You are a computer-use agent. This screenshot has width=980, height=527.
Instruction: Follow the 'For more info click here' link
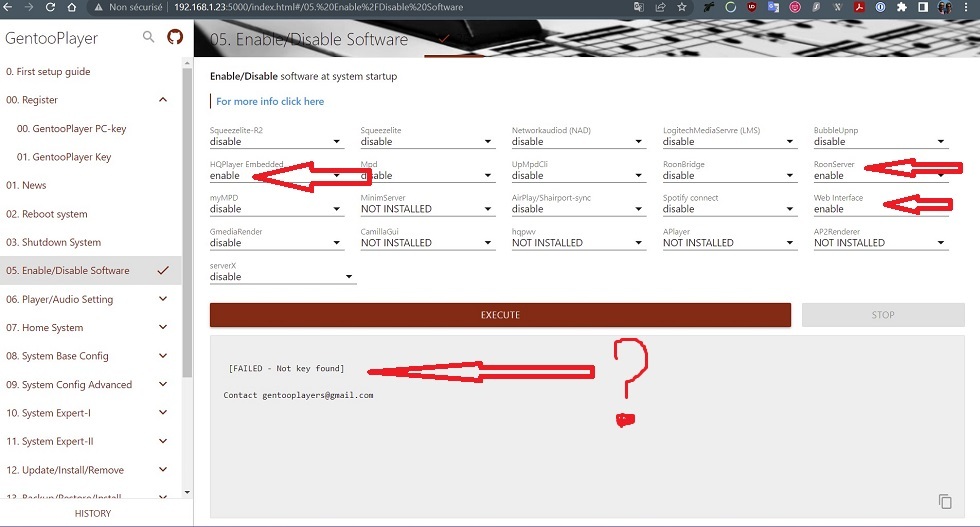point(270,101)
